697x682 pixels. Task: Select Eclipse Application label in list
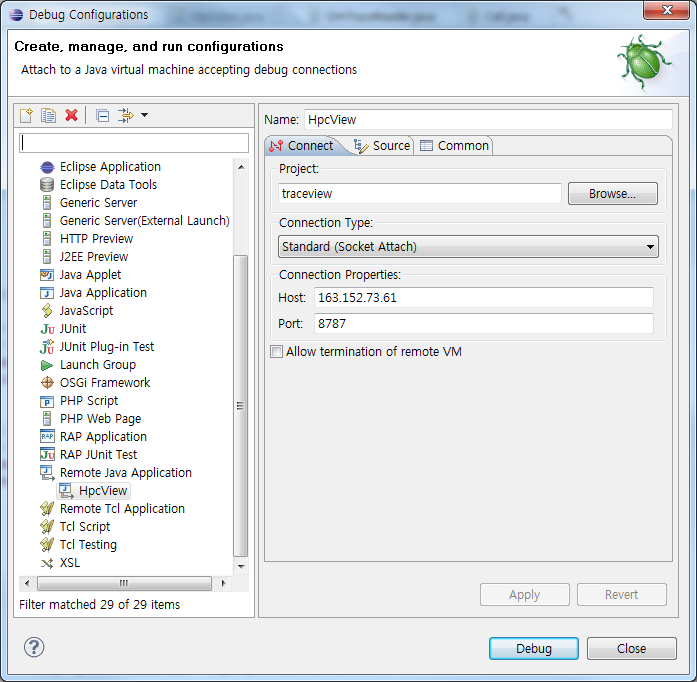click(x=110, y=167)
